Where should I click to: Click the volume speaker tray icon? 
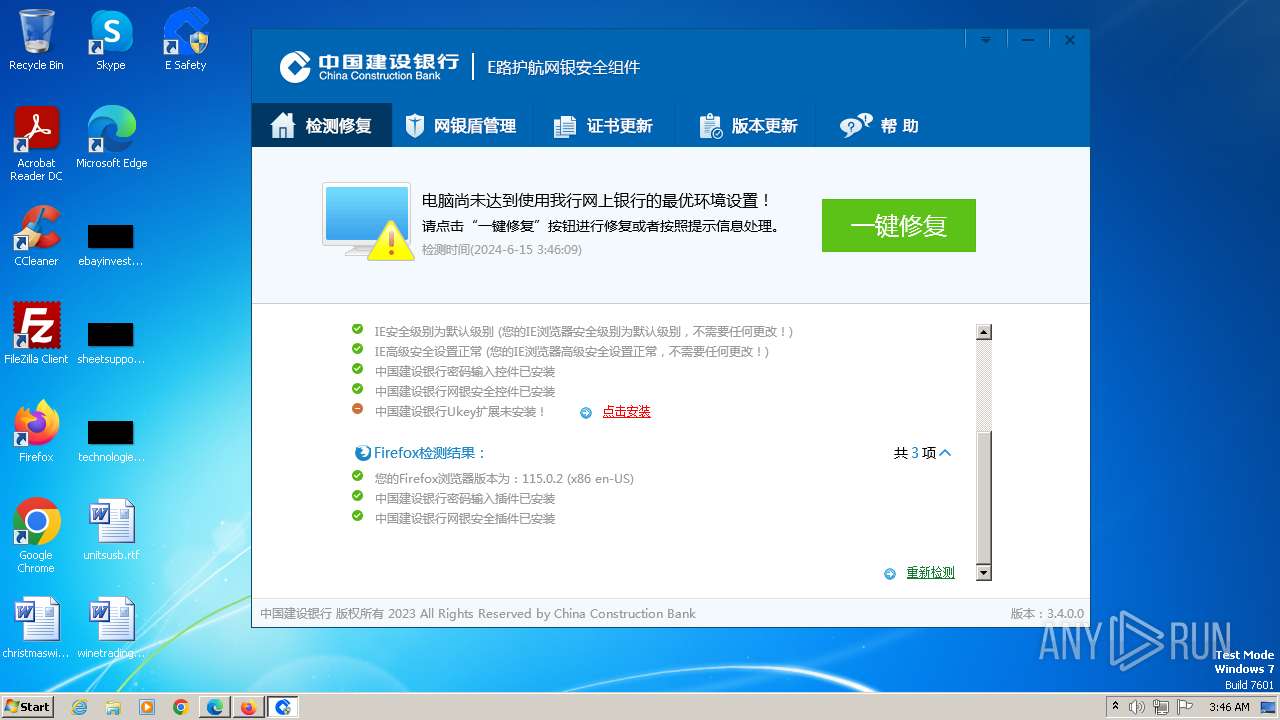coord(1137,707)
